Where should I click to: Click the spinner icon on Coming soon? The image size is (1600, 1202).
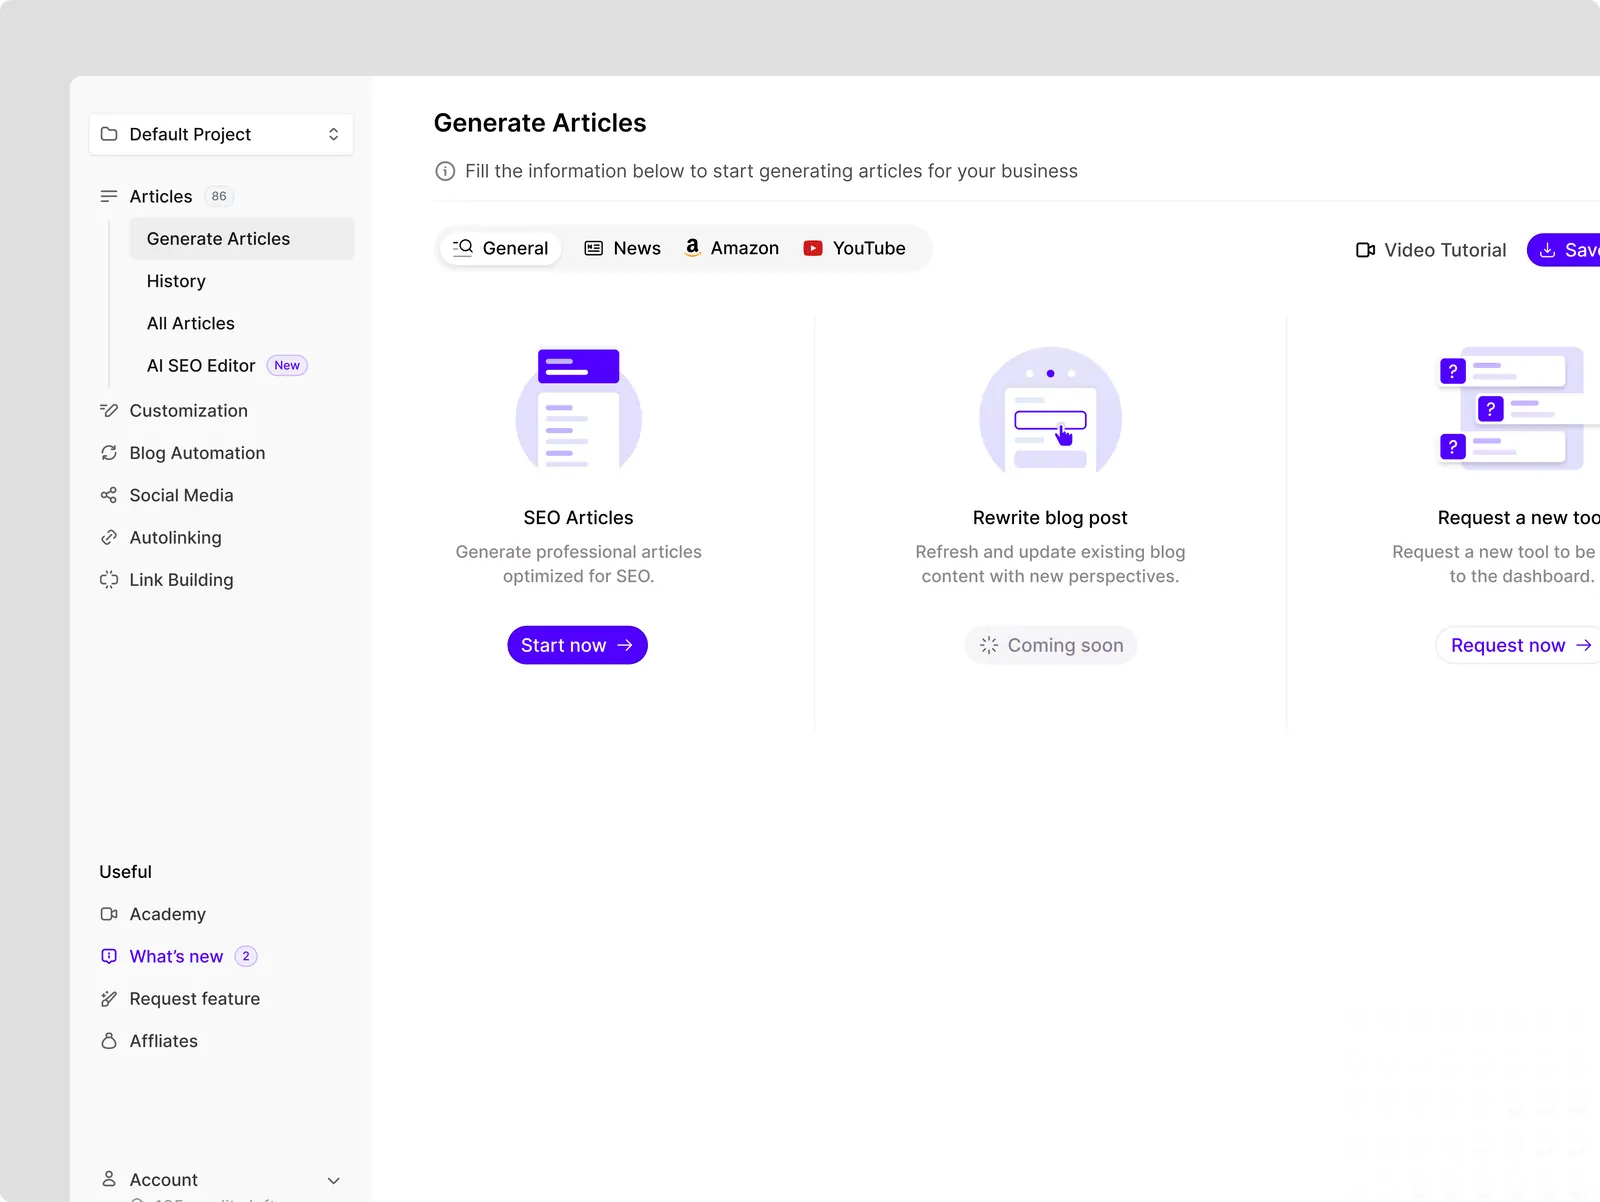tap(989, 645)
